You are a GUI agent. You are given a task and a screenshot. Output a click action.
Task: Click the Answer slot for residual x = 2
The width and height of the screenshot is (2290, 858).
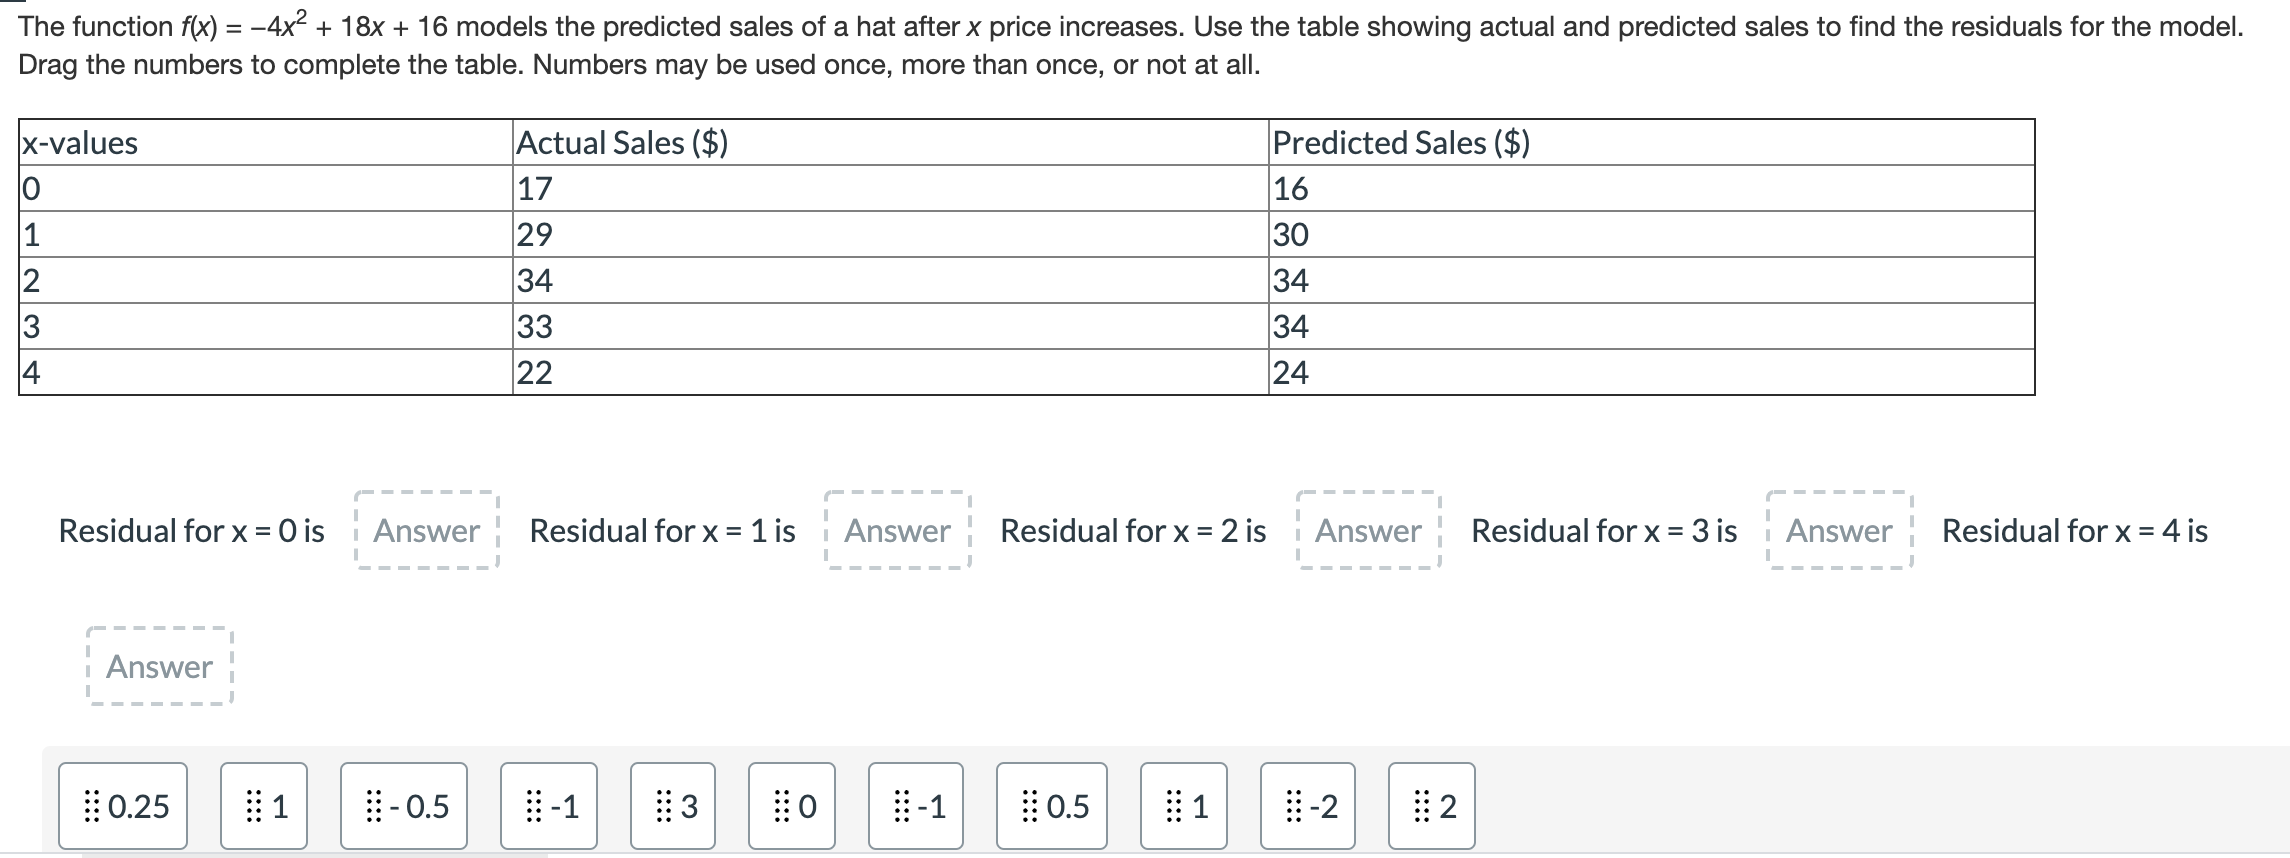coord(1368,531)
